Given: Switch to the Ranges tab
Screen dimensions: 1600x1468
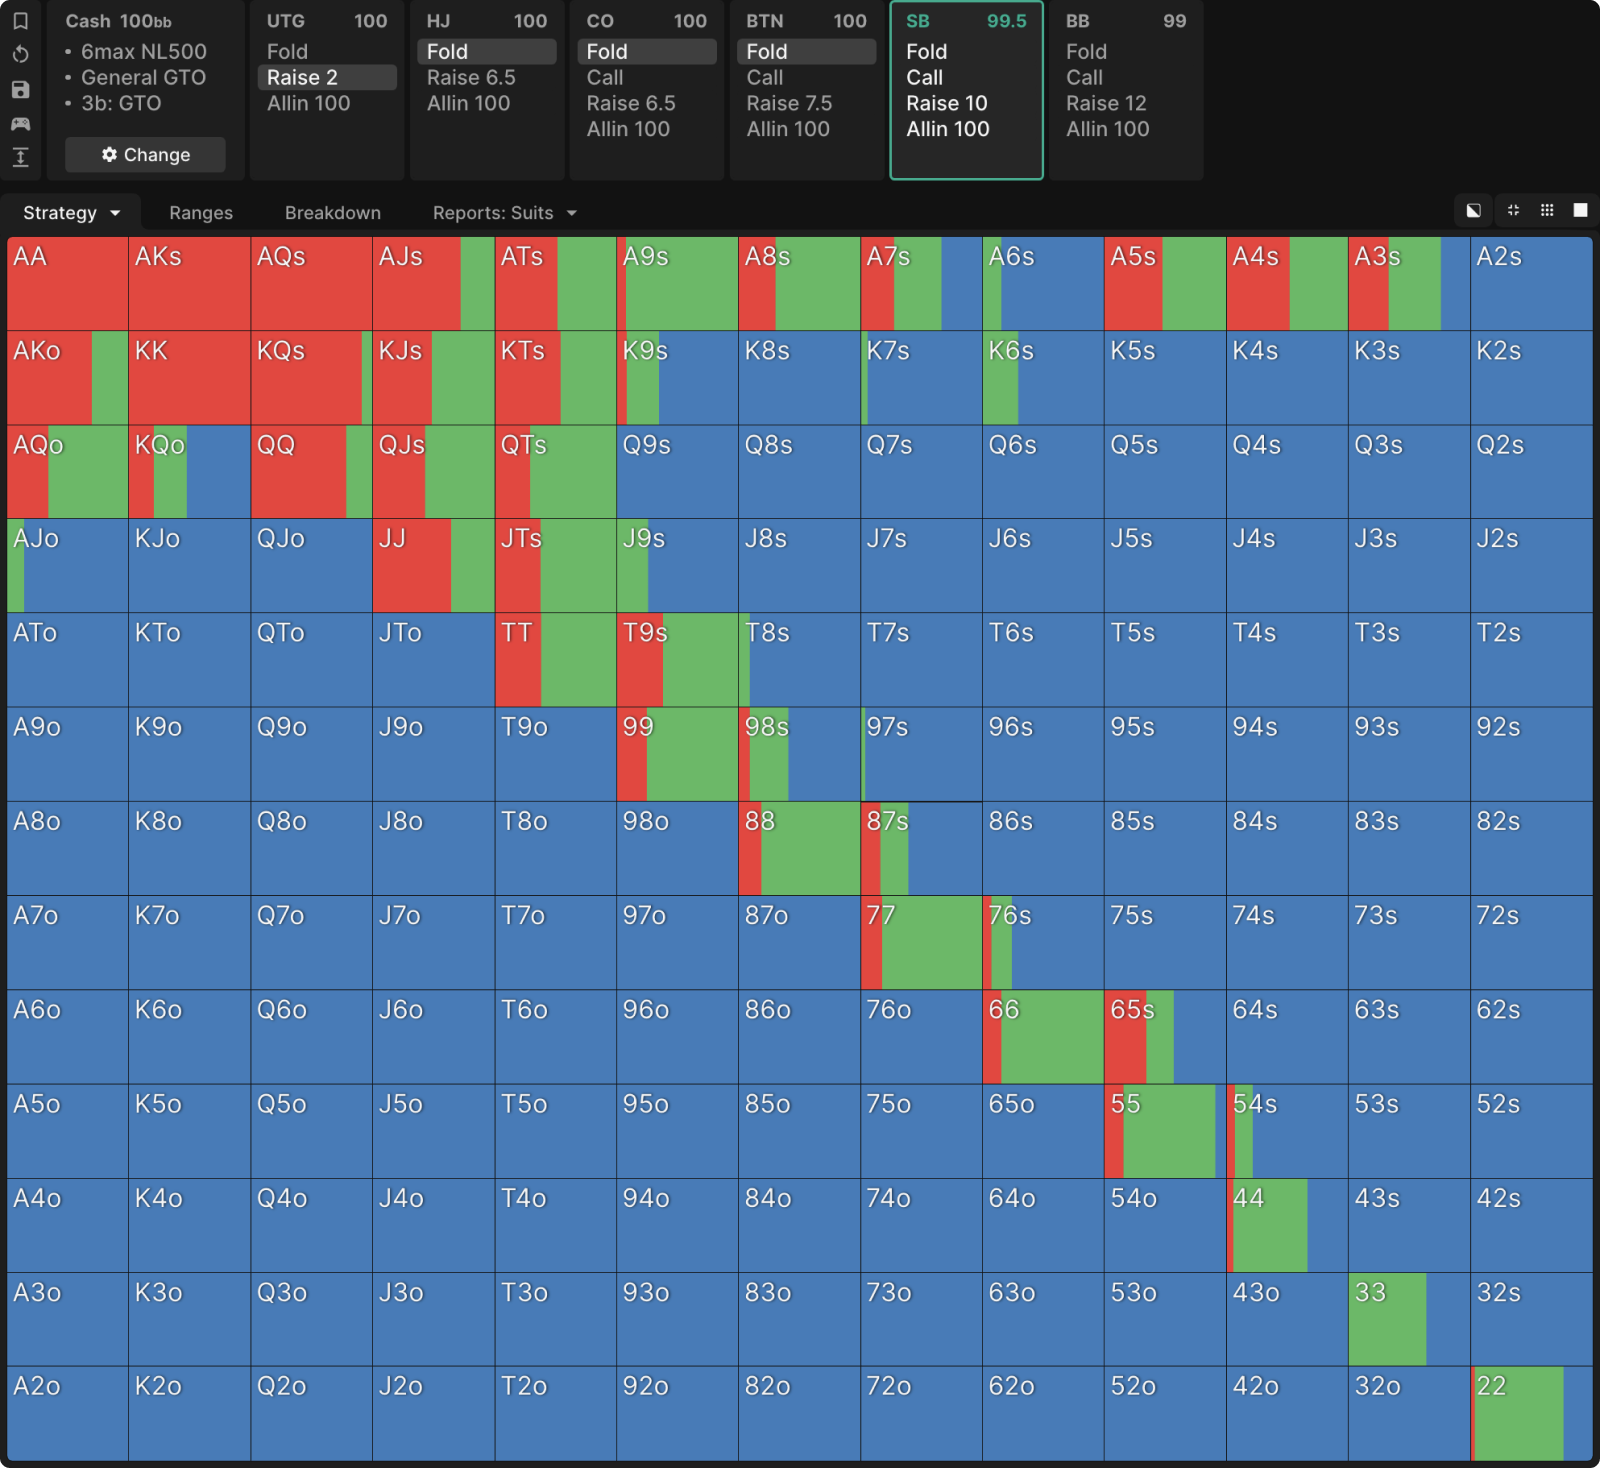Looking at the screenshot, I should tap(201, 213).
